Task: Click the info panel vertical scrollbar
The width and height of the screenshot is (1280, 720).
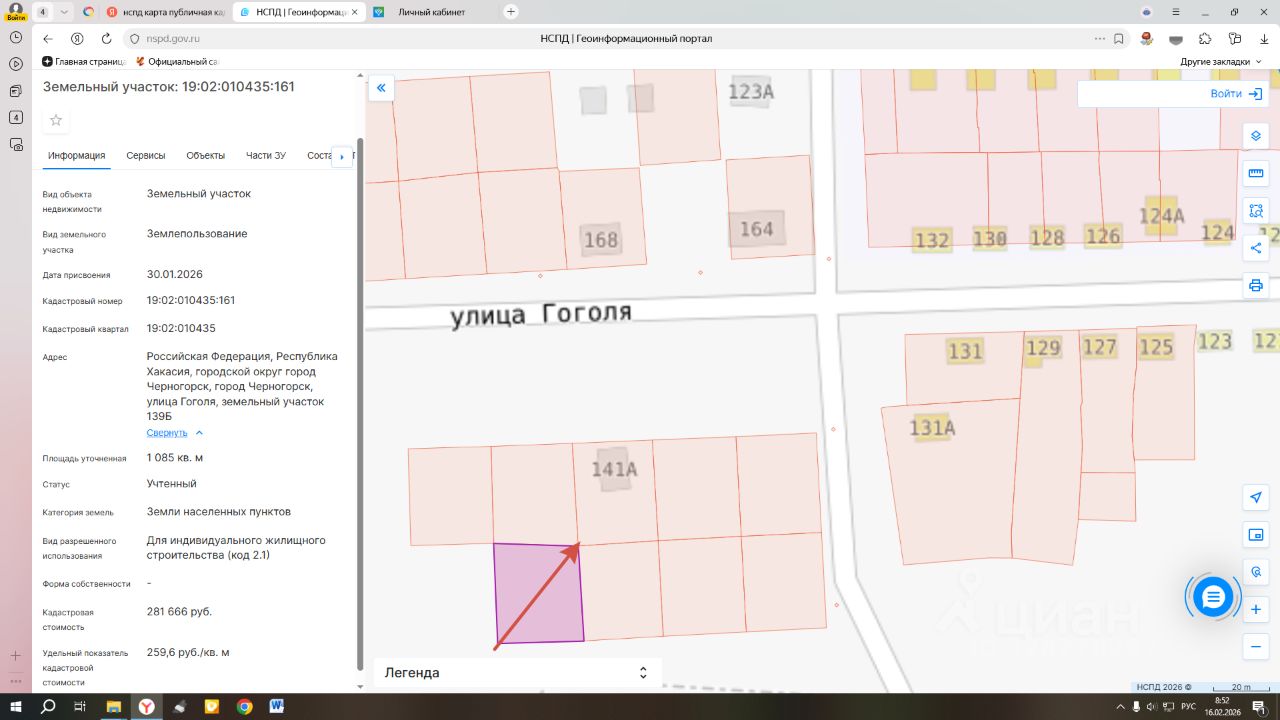Action: pos(360,405)
